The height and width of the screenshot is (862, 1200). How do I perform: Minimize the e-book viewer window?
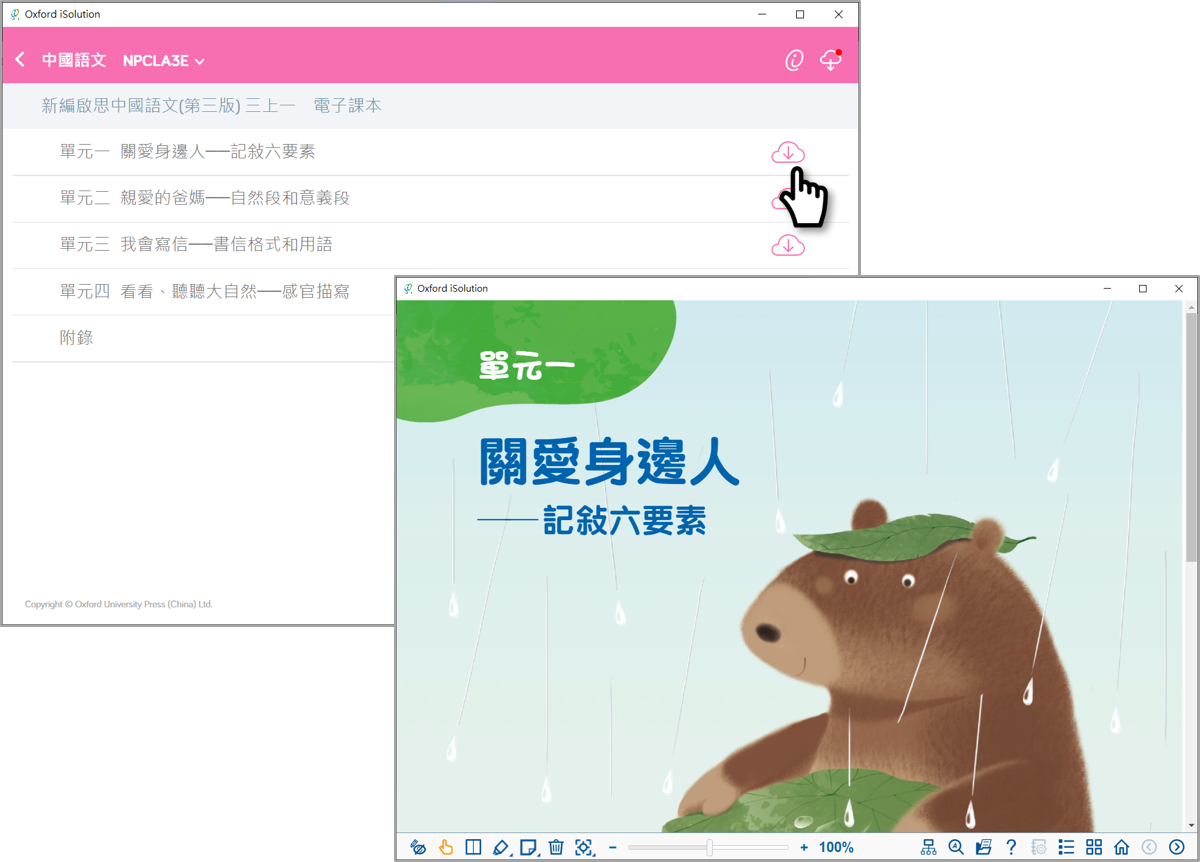[1107, 289]
